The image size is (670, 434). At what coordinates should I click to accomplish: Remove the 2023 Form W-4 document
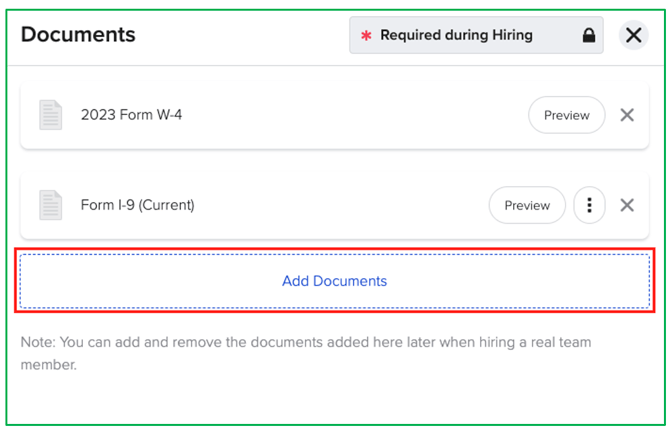627,115
